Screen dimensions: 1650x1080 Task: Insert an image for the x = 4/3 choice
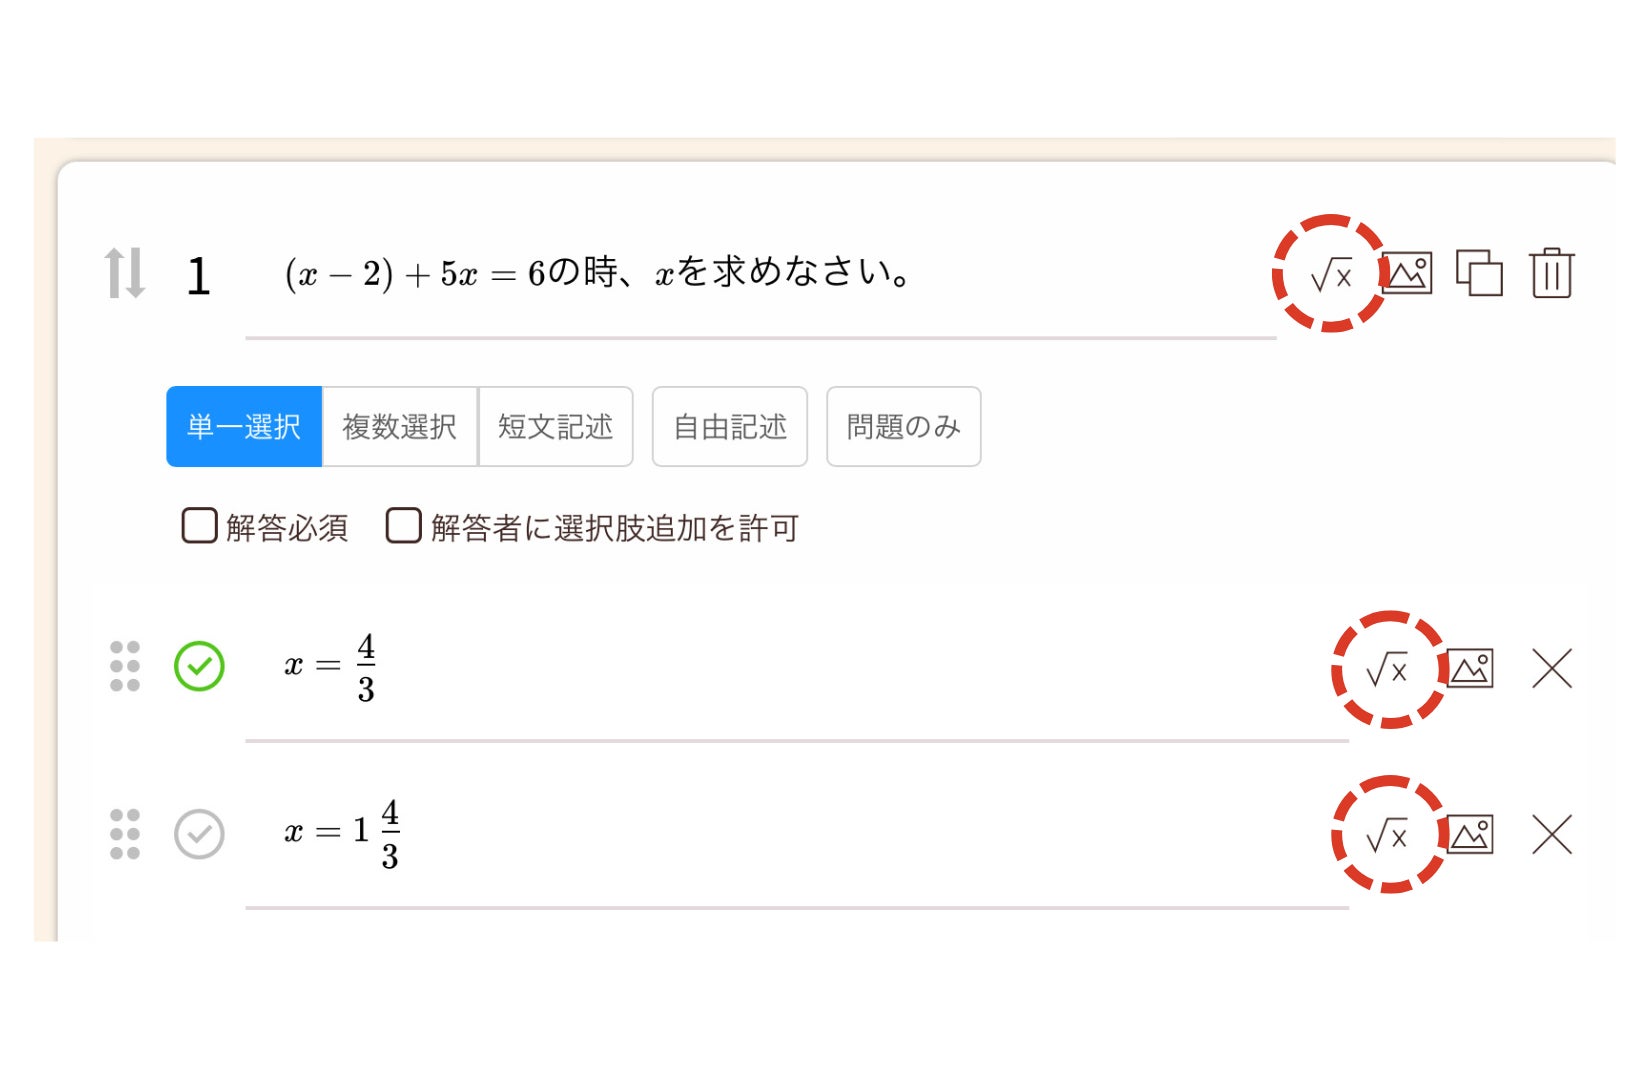tap(1470, 668)
